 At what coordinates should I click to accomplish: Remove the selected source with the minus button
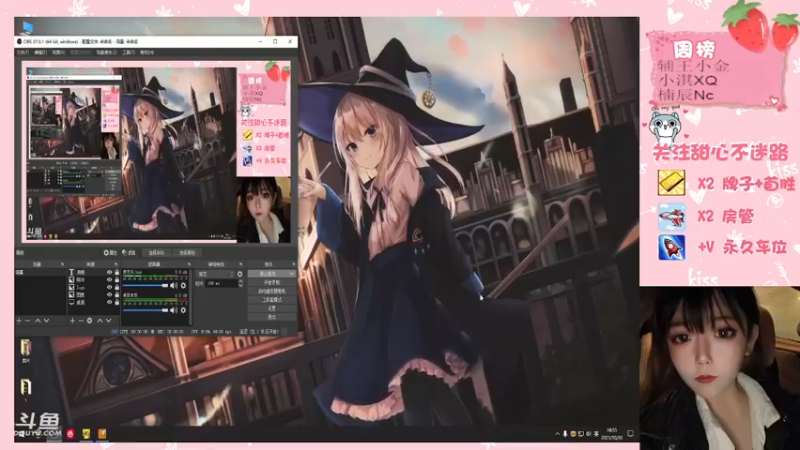[x=81, y=320]
